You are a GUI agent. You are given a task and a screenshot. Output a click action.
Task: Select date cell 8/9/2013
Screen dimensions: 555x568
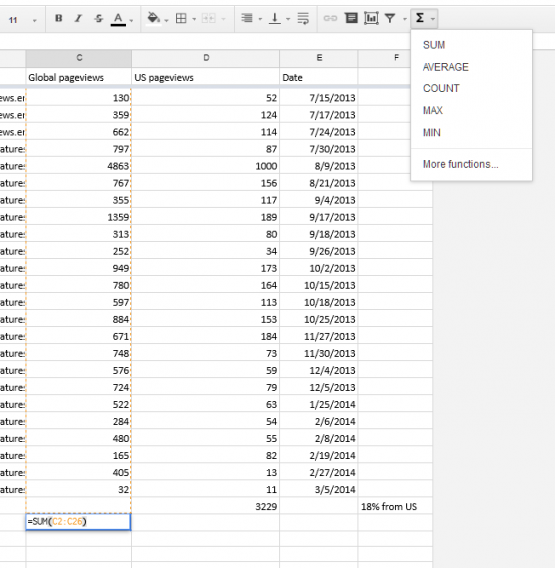pyautogui.click(x=319, y=166)
